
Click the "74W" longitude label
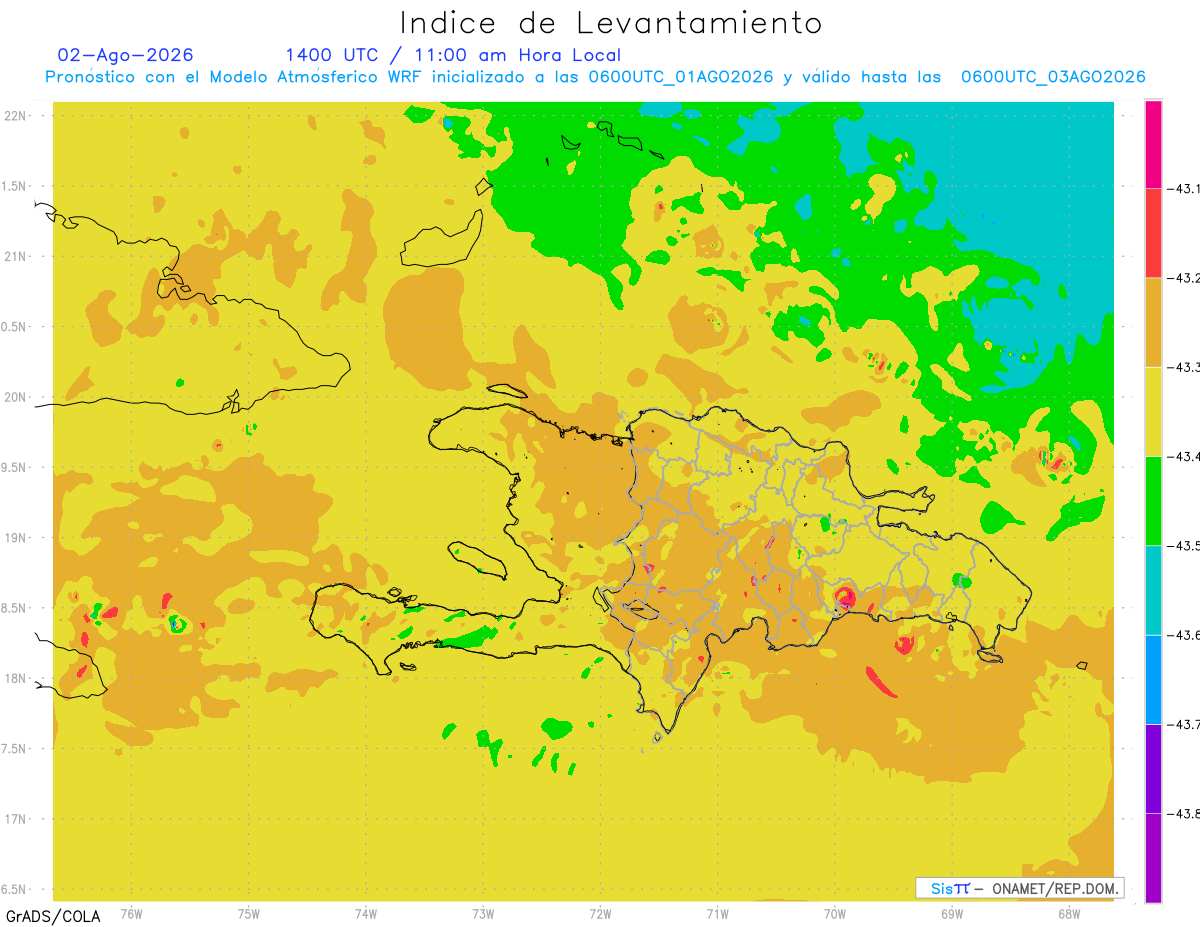[x=366, y=913]
